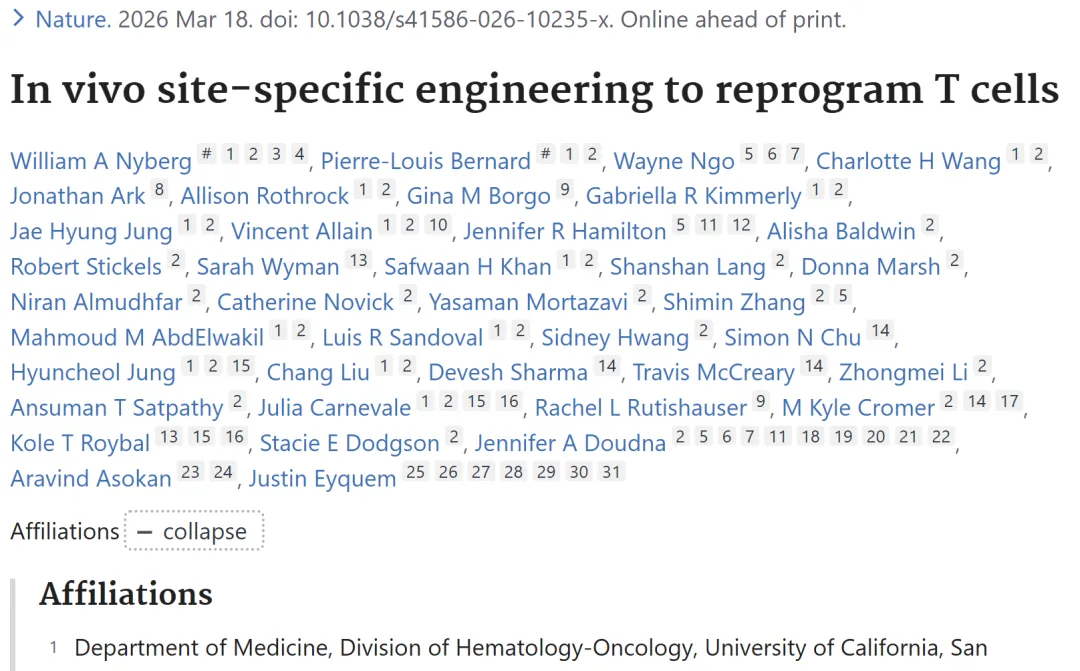
Task: Open Kole T Roybal author link
Action: click(x=80, y=443)
